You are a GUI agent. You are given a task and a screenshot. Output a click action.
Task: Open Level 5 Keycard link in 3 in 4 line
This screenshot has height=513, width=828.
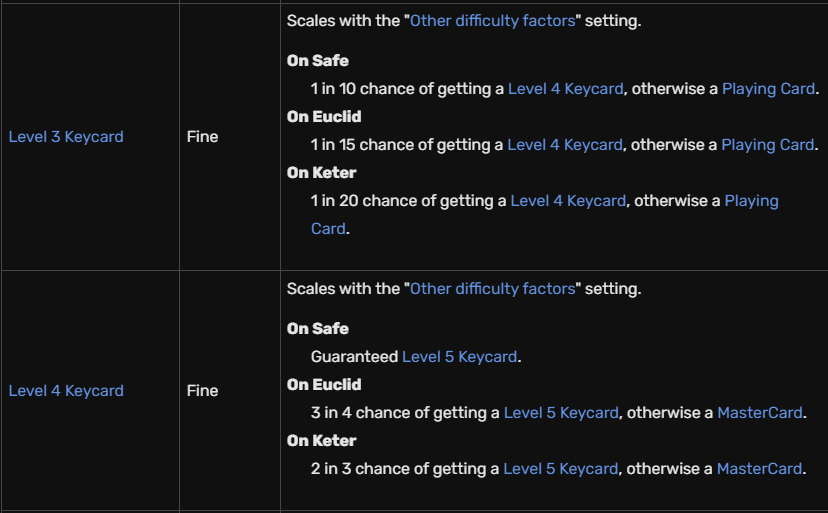pos(561,413)
